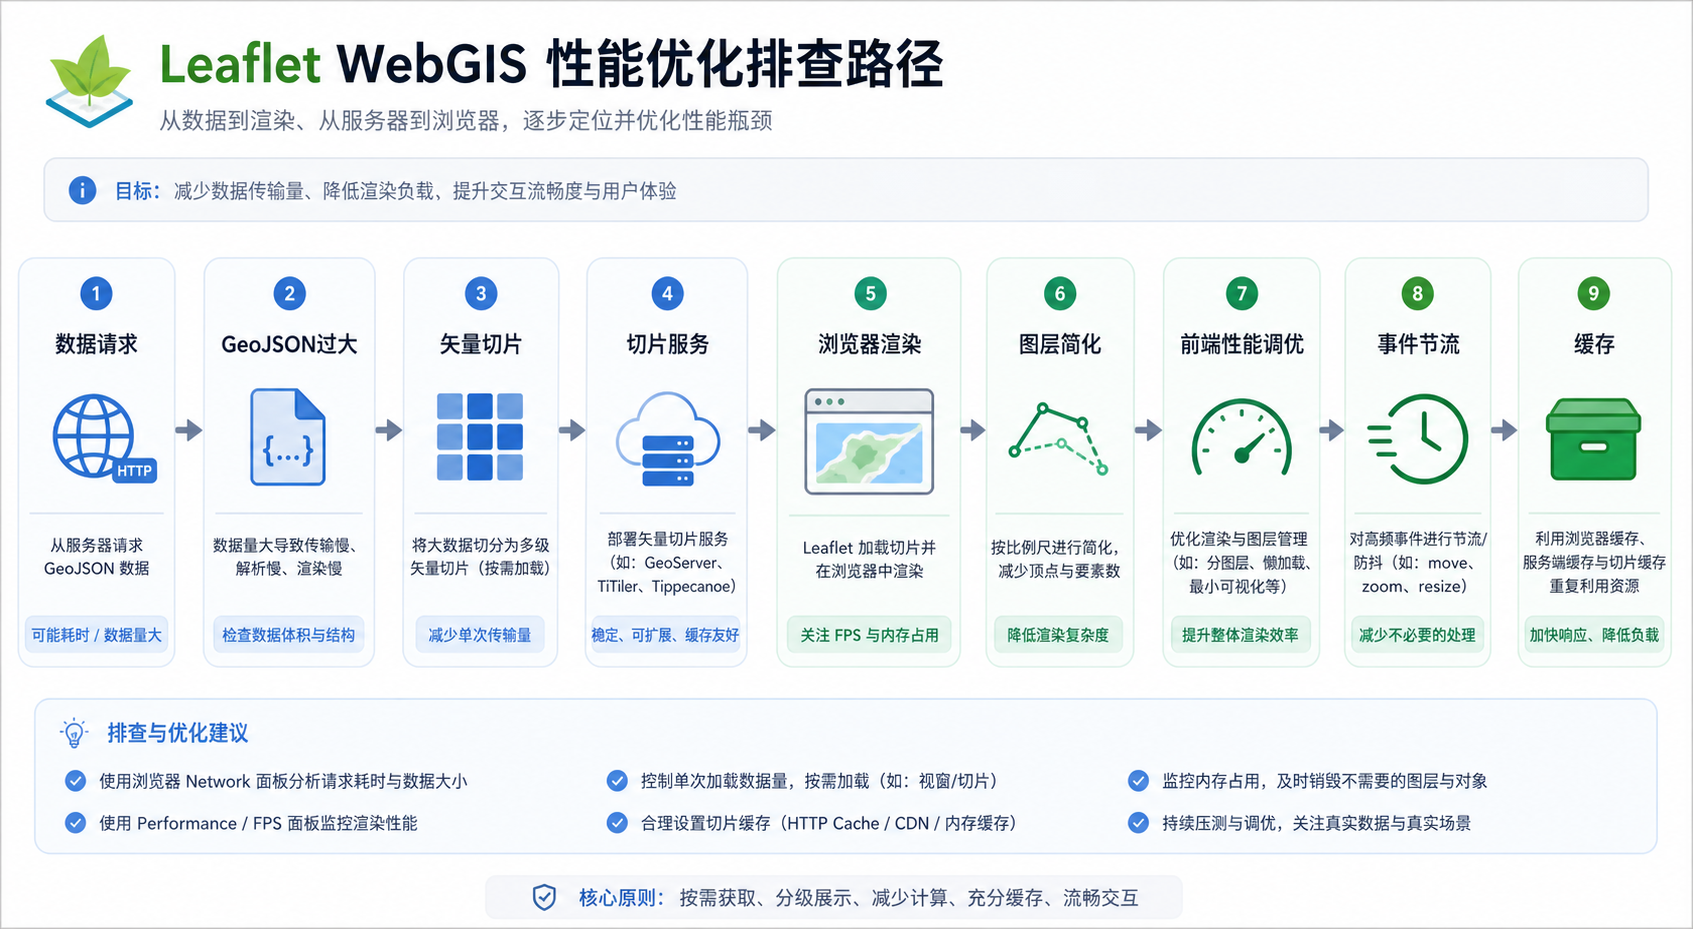Click the 浏览器渲染 step title

click(x=869, y=344)
